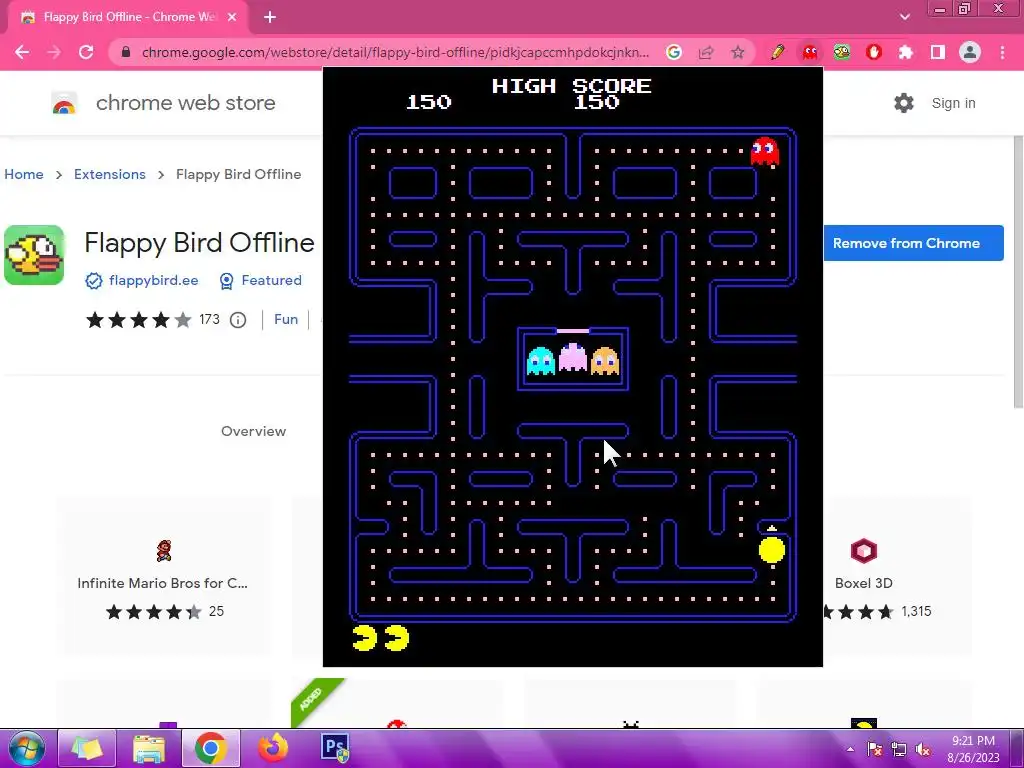Image resolution: width=1024 pixels, height=768 pixels.
Task: Click the Action Center flag tray icon
Action: pyautogui.click(x=875, y=750)
